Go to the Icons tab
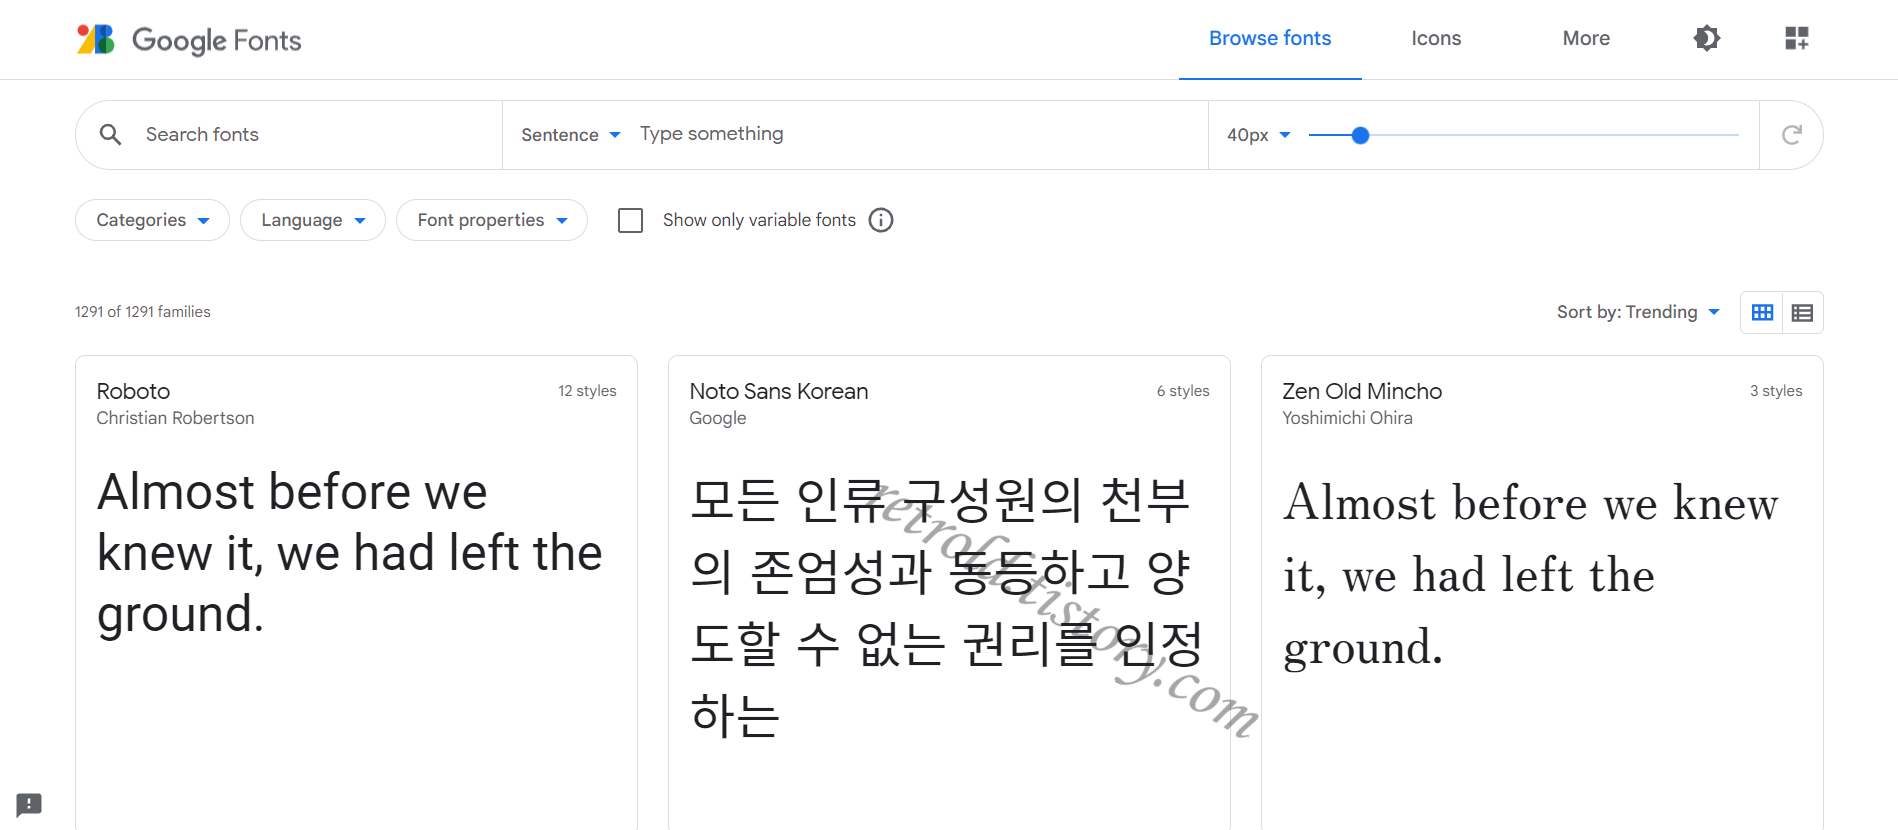 pos(1436,38)
